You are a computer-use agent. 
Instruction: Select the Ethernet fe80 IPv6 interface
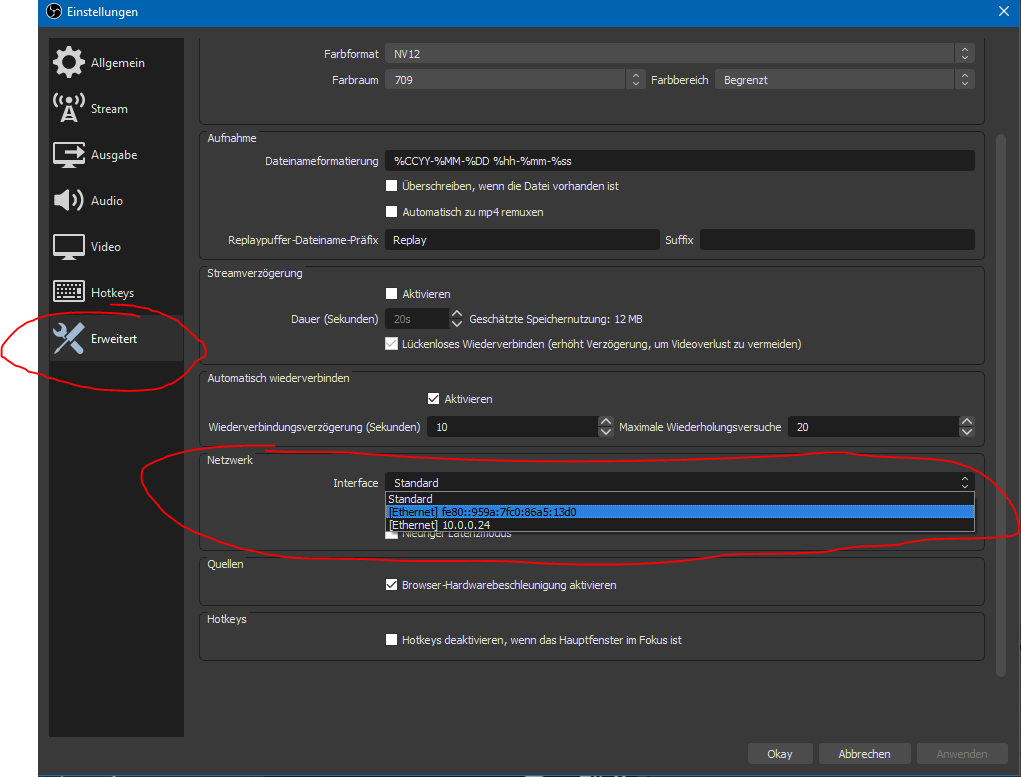pyautogui.click(x=680, y=512)
